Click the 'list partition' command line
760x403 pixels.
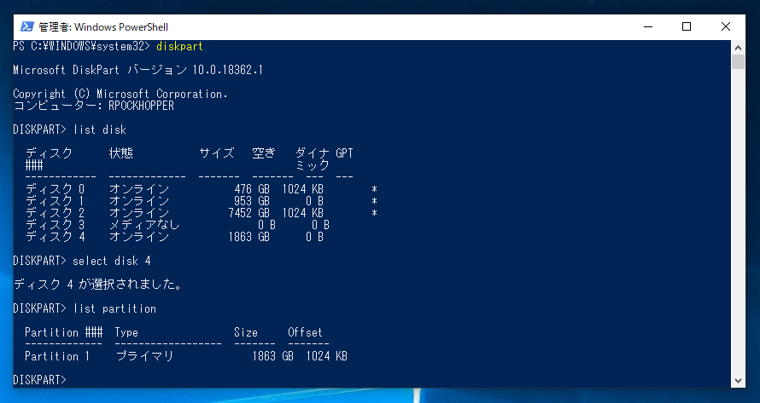(85, 308)
